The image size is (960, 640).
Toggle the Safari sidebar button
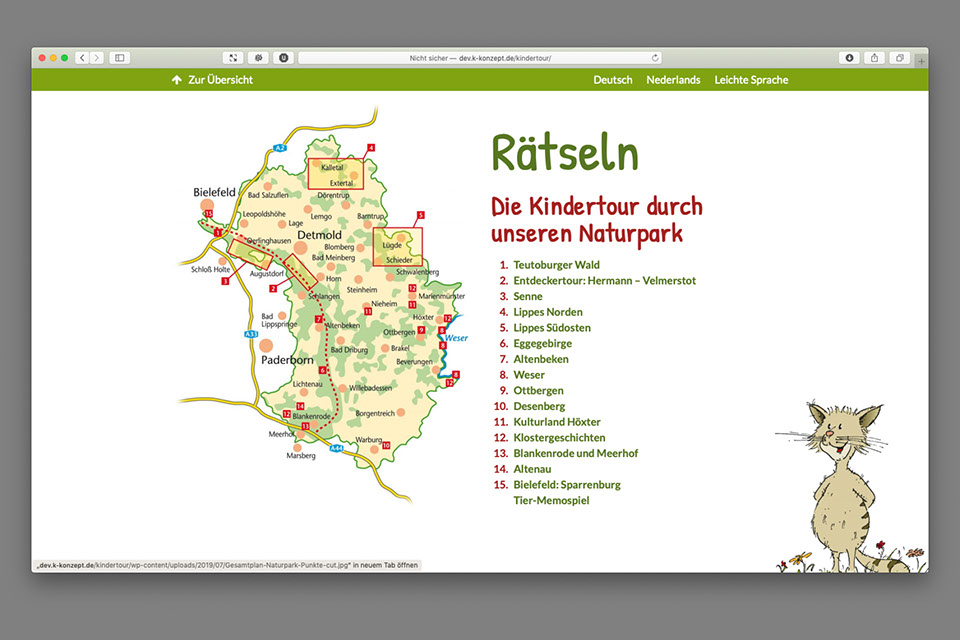pyautogui.click(x=119, y=58)
